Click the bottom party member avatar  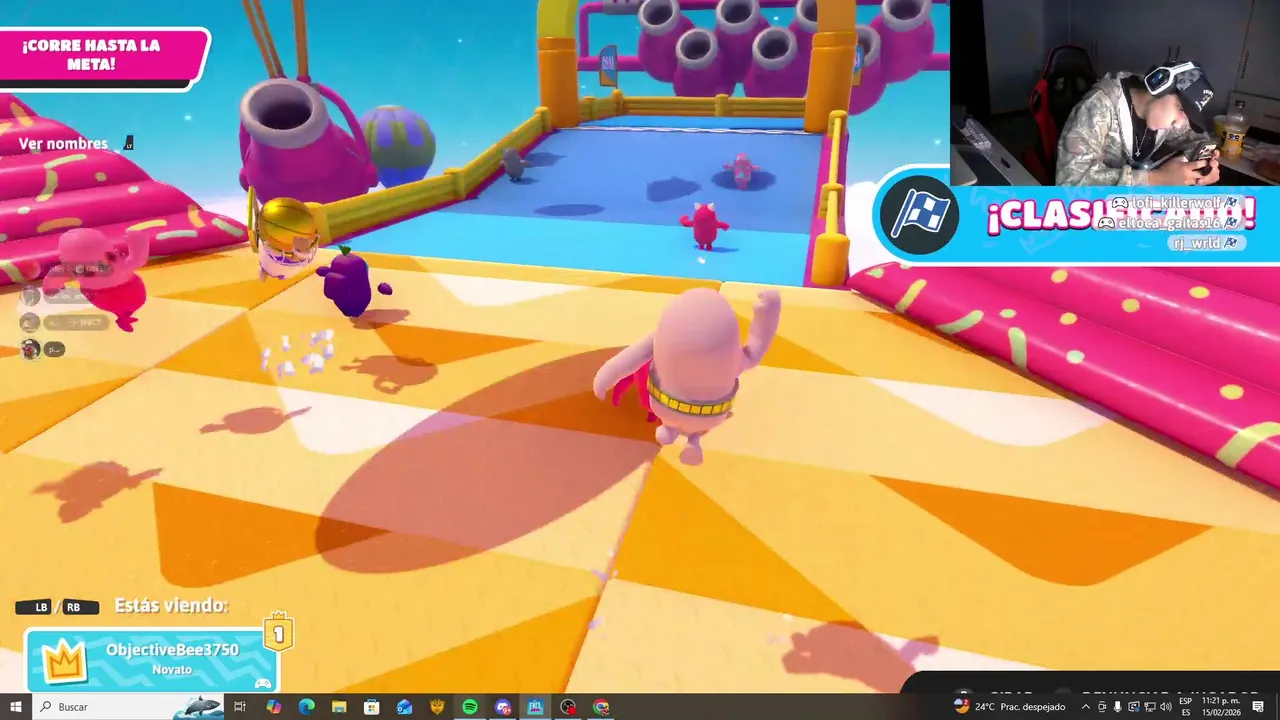tap(30, 349)
